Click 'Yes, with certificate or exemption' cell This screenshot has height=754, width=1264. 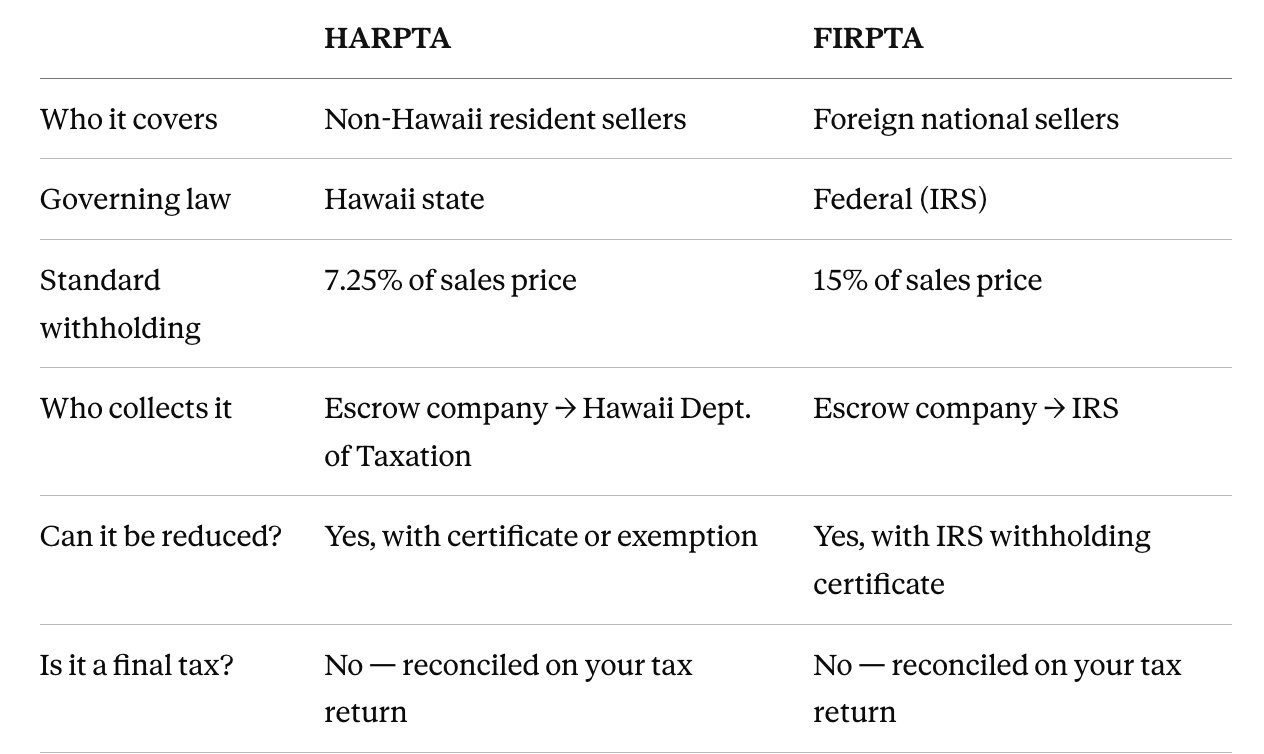(x=541, y=536)
